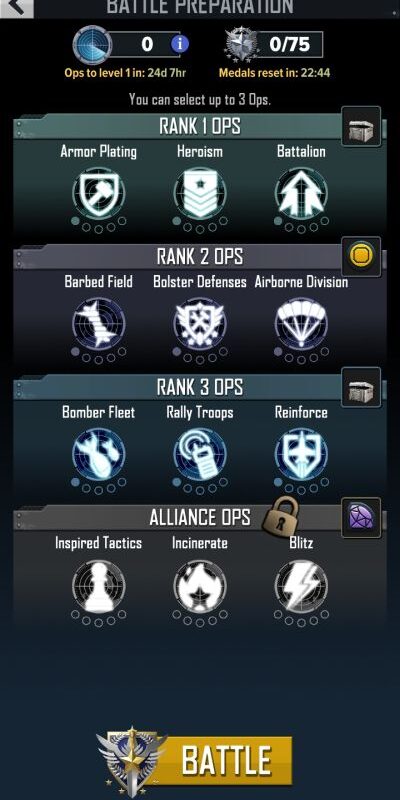400x800 pixels.
Task: Select the Barbed Field op icon
Action: coord(99,323)
